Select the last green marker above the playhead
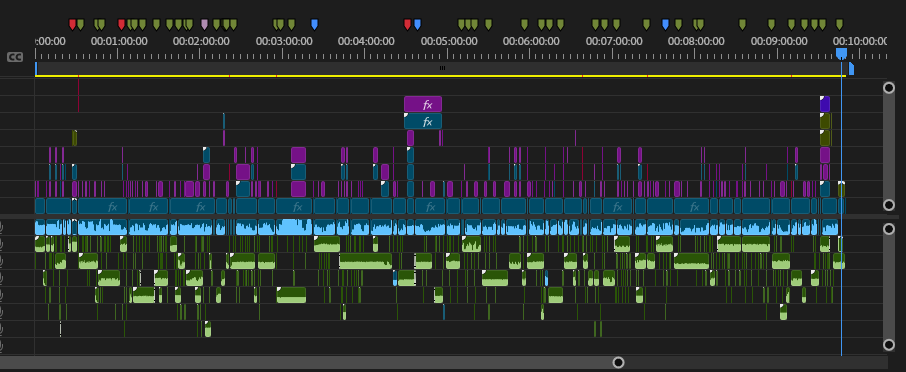 tap(839, 24)
